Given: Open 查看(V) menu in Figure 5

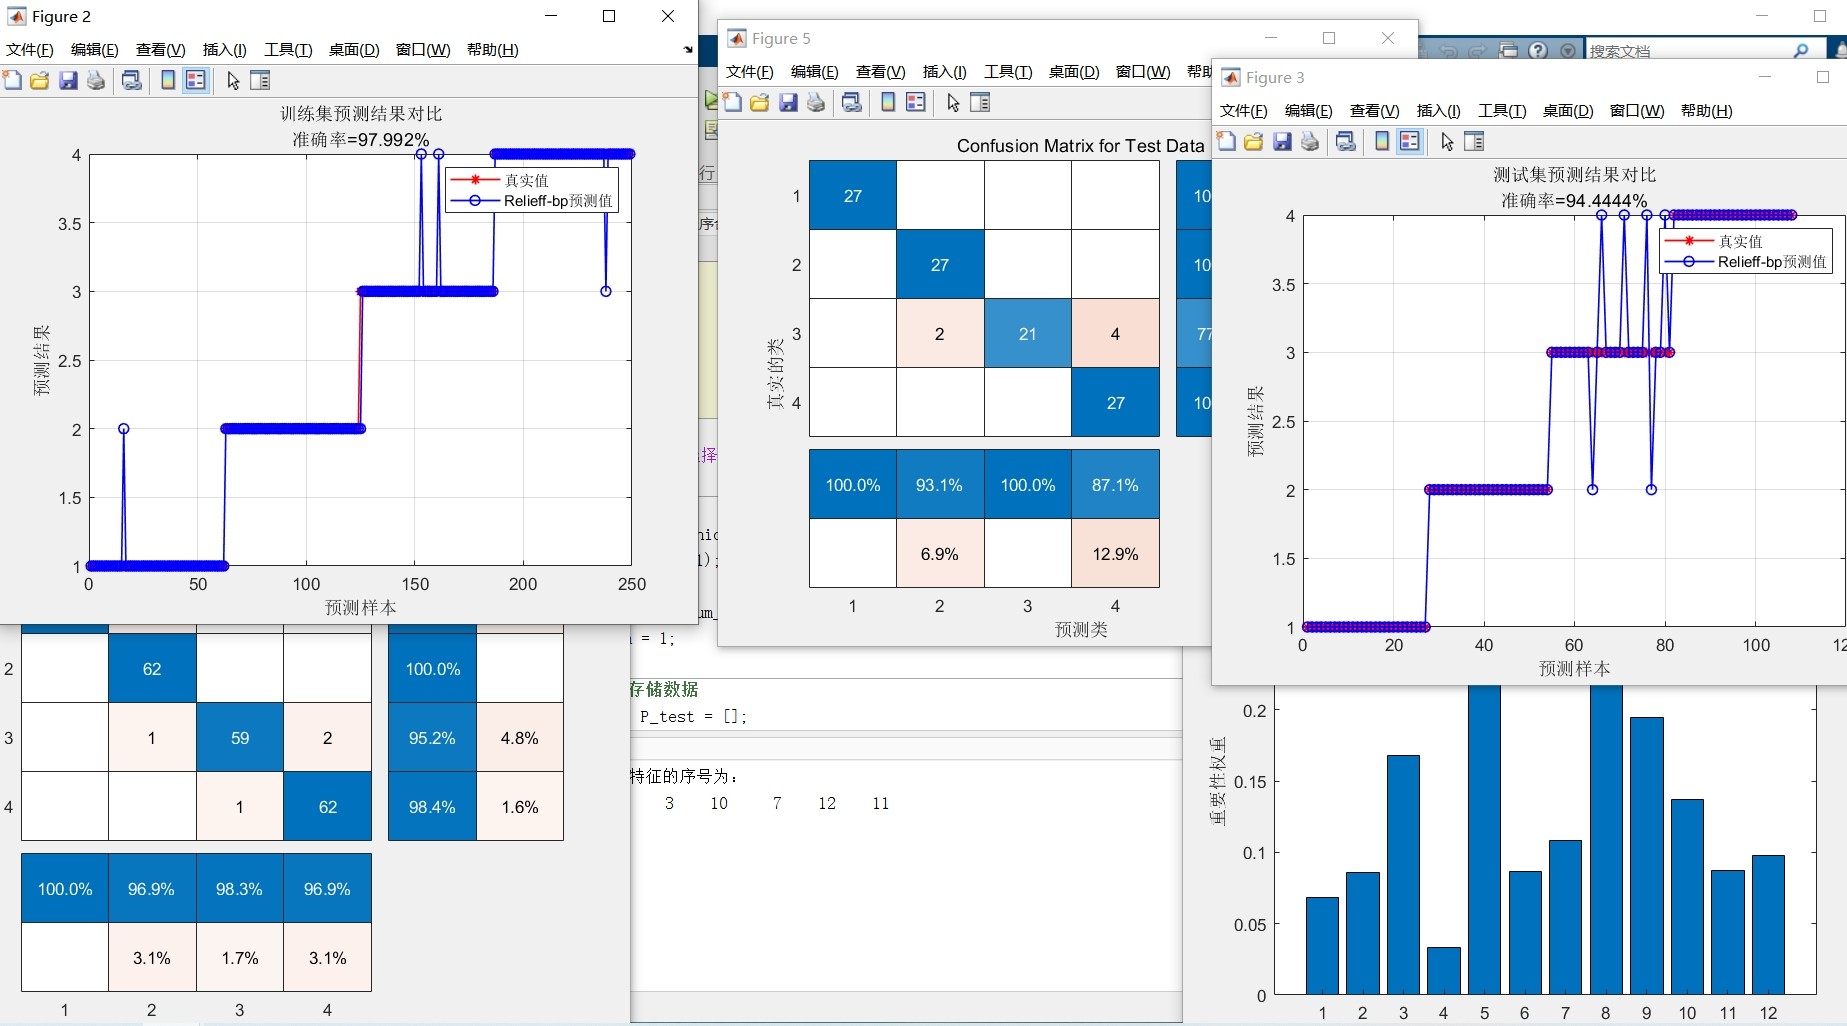Looking at the screenshot, I should click(x=881, y=72).
